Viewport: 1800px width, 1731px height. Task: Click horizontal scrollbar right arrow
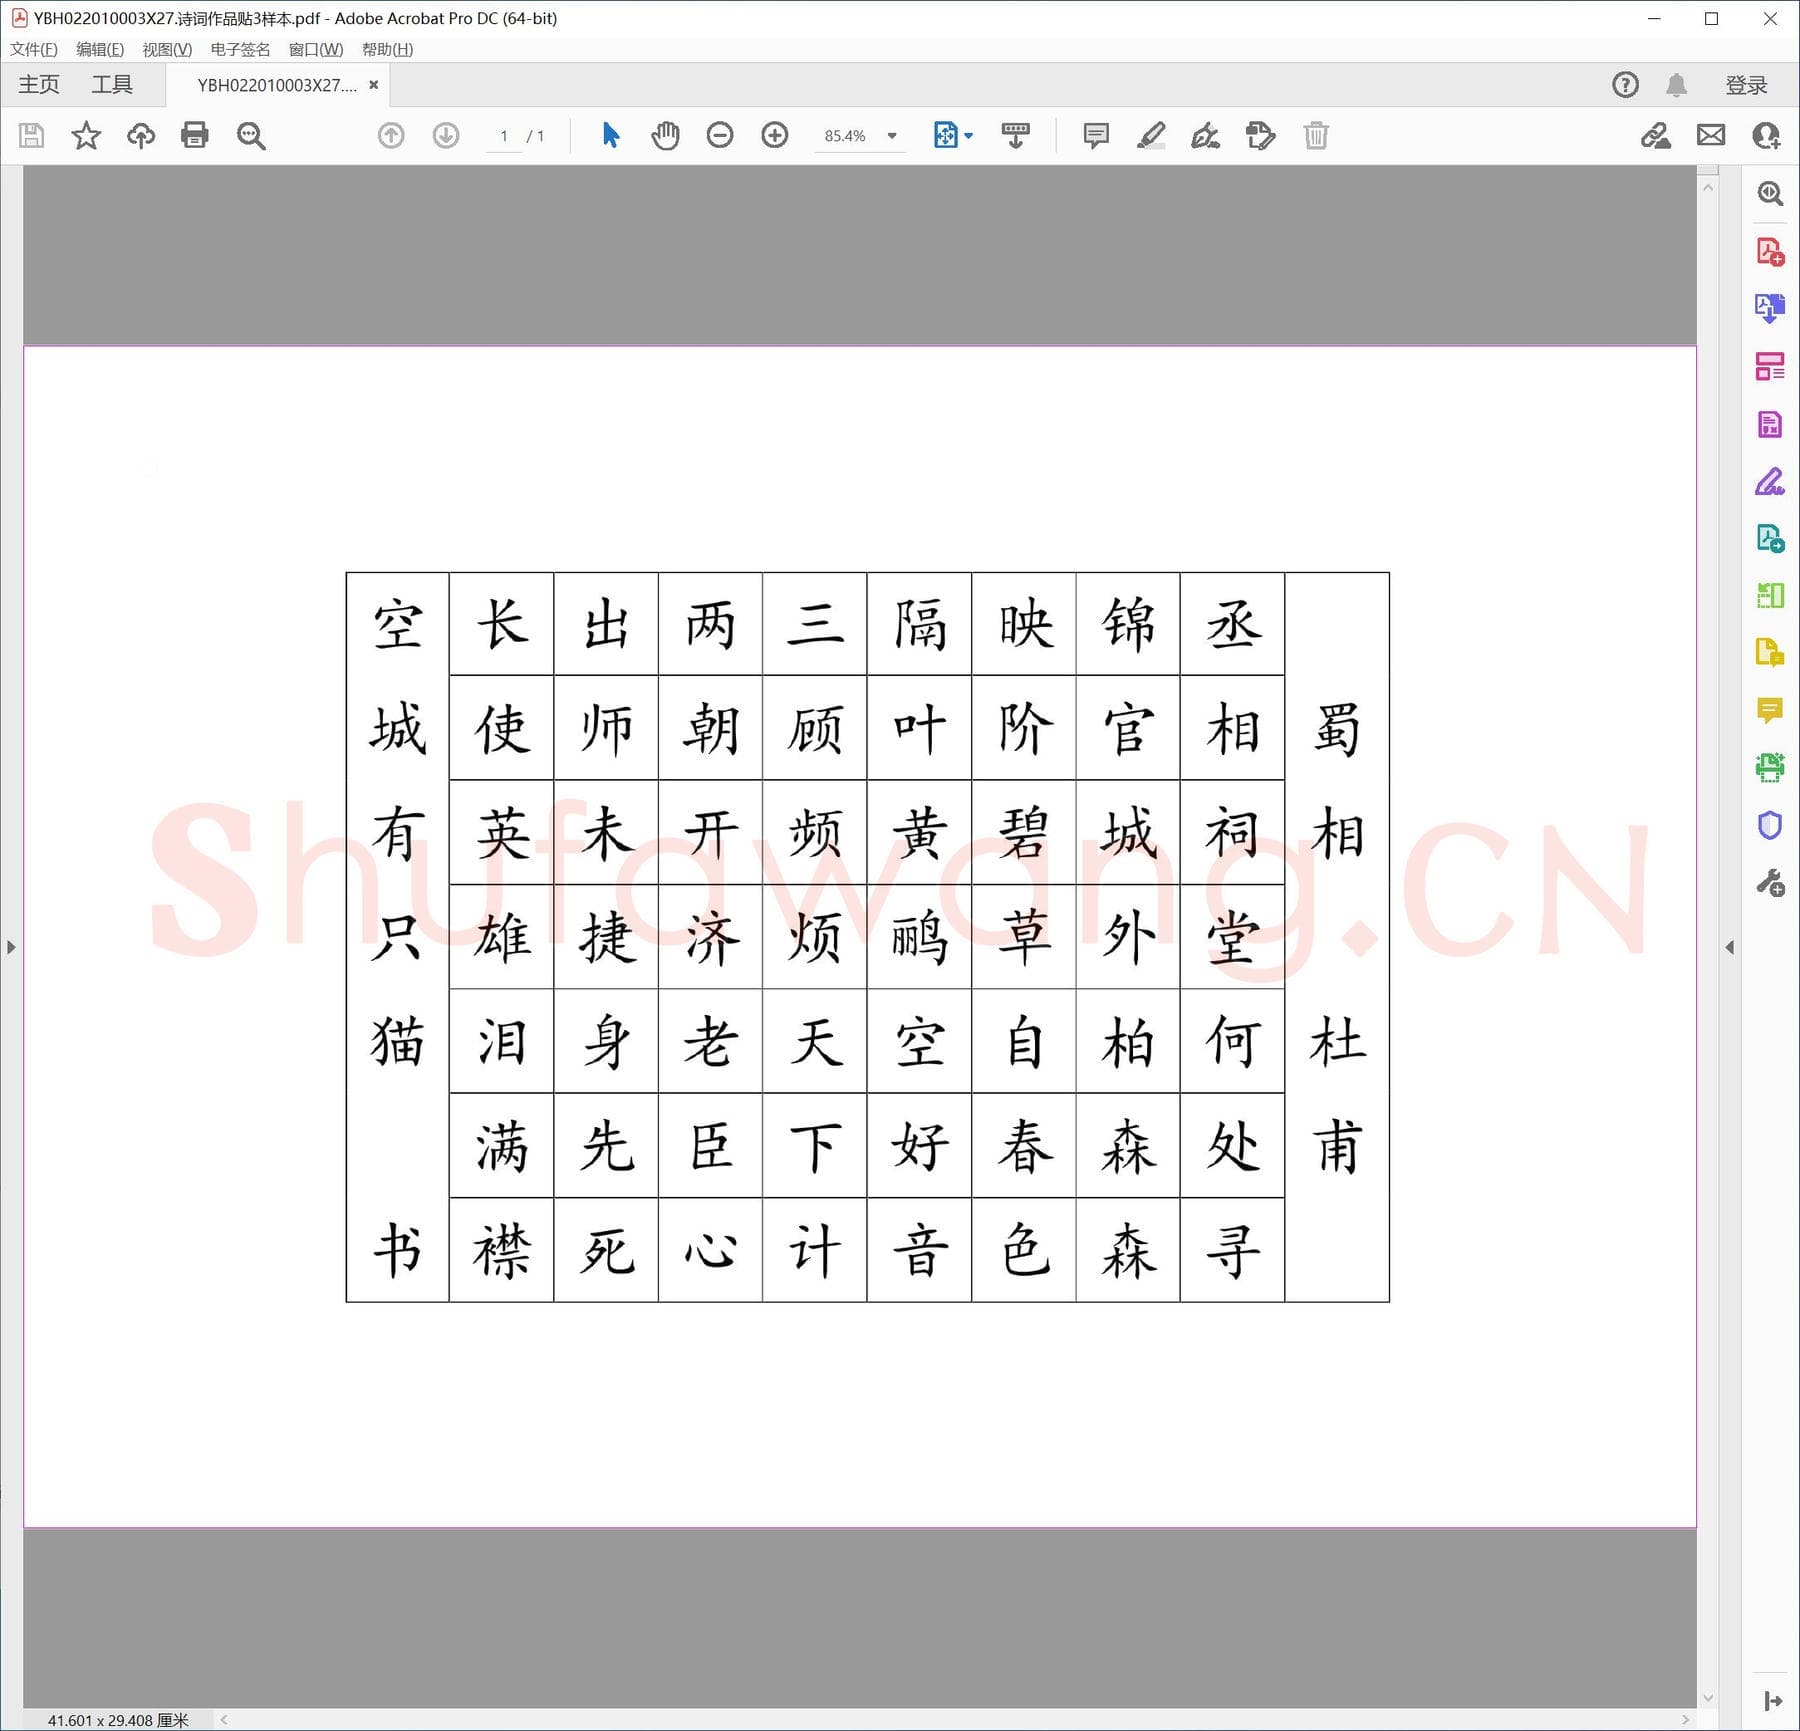[x=1686, y=1720]
